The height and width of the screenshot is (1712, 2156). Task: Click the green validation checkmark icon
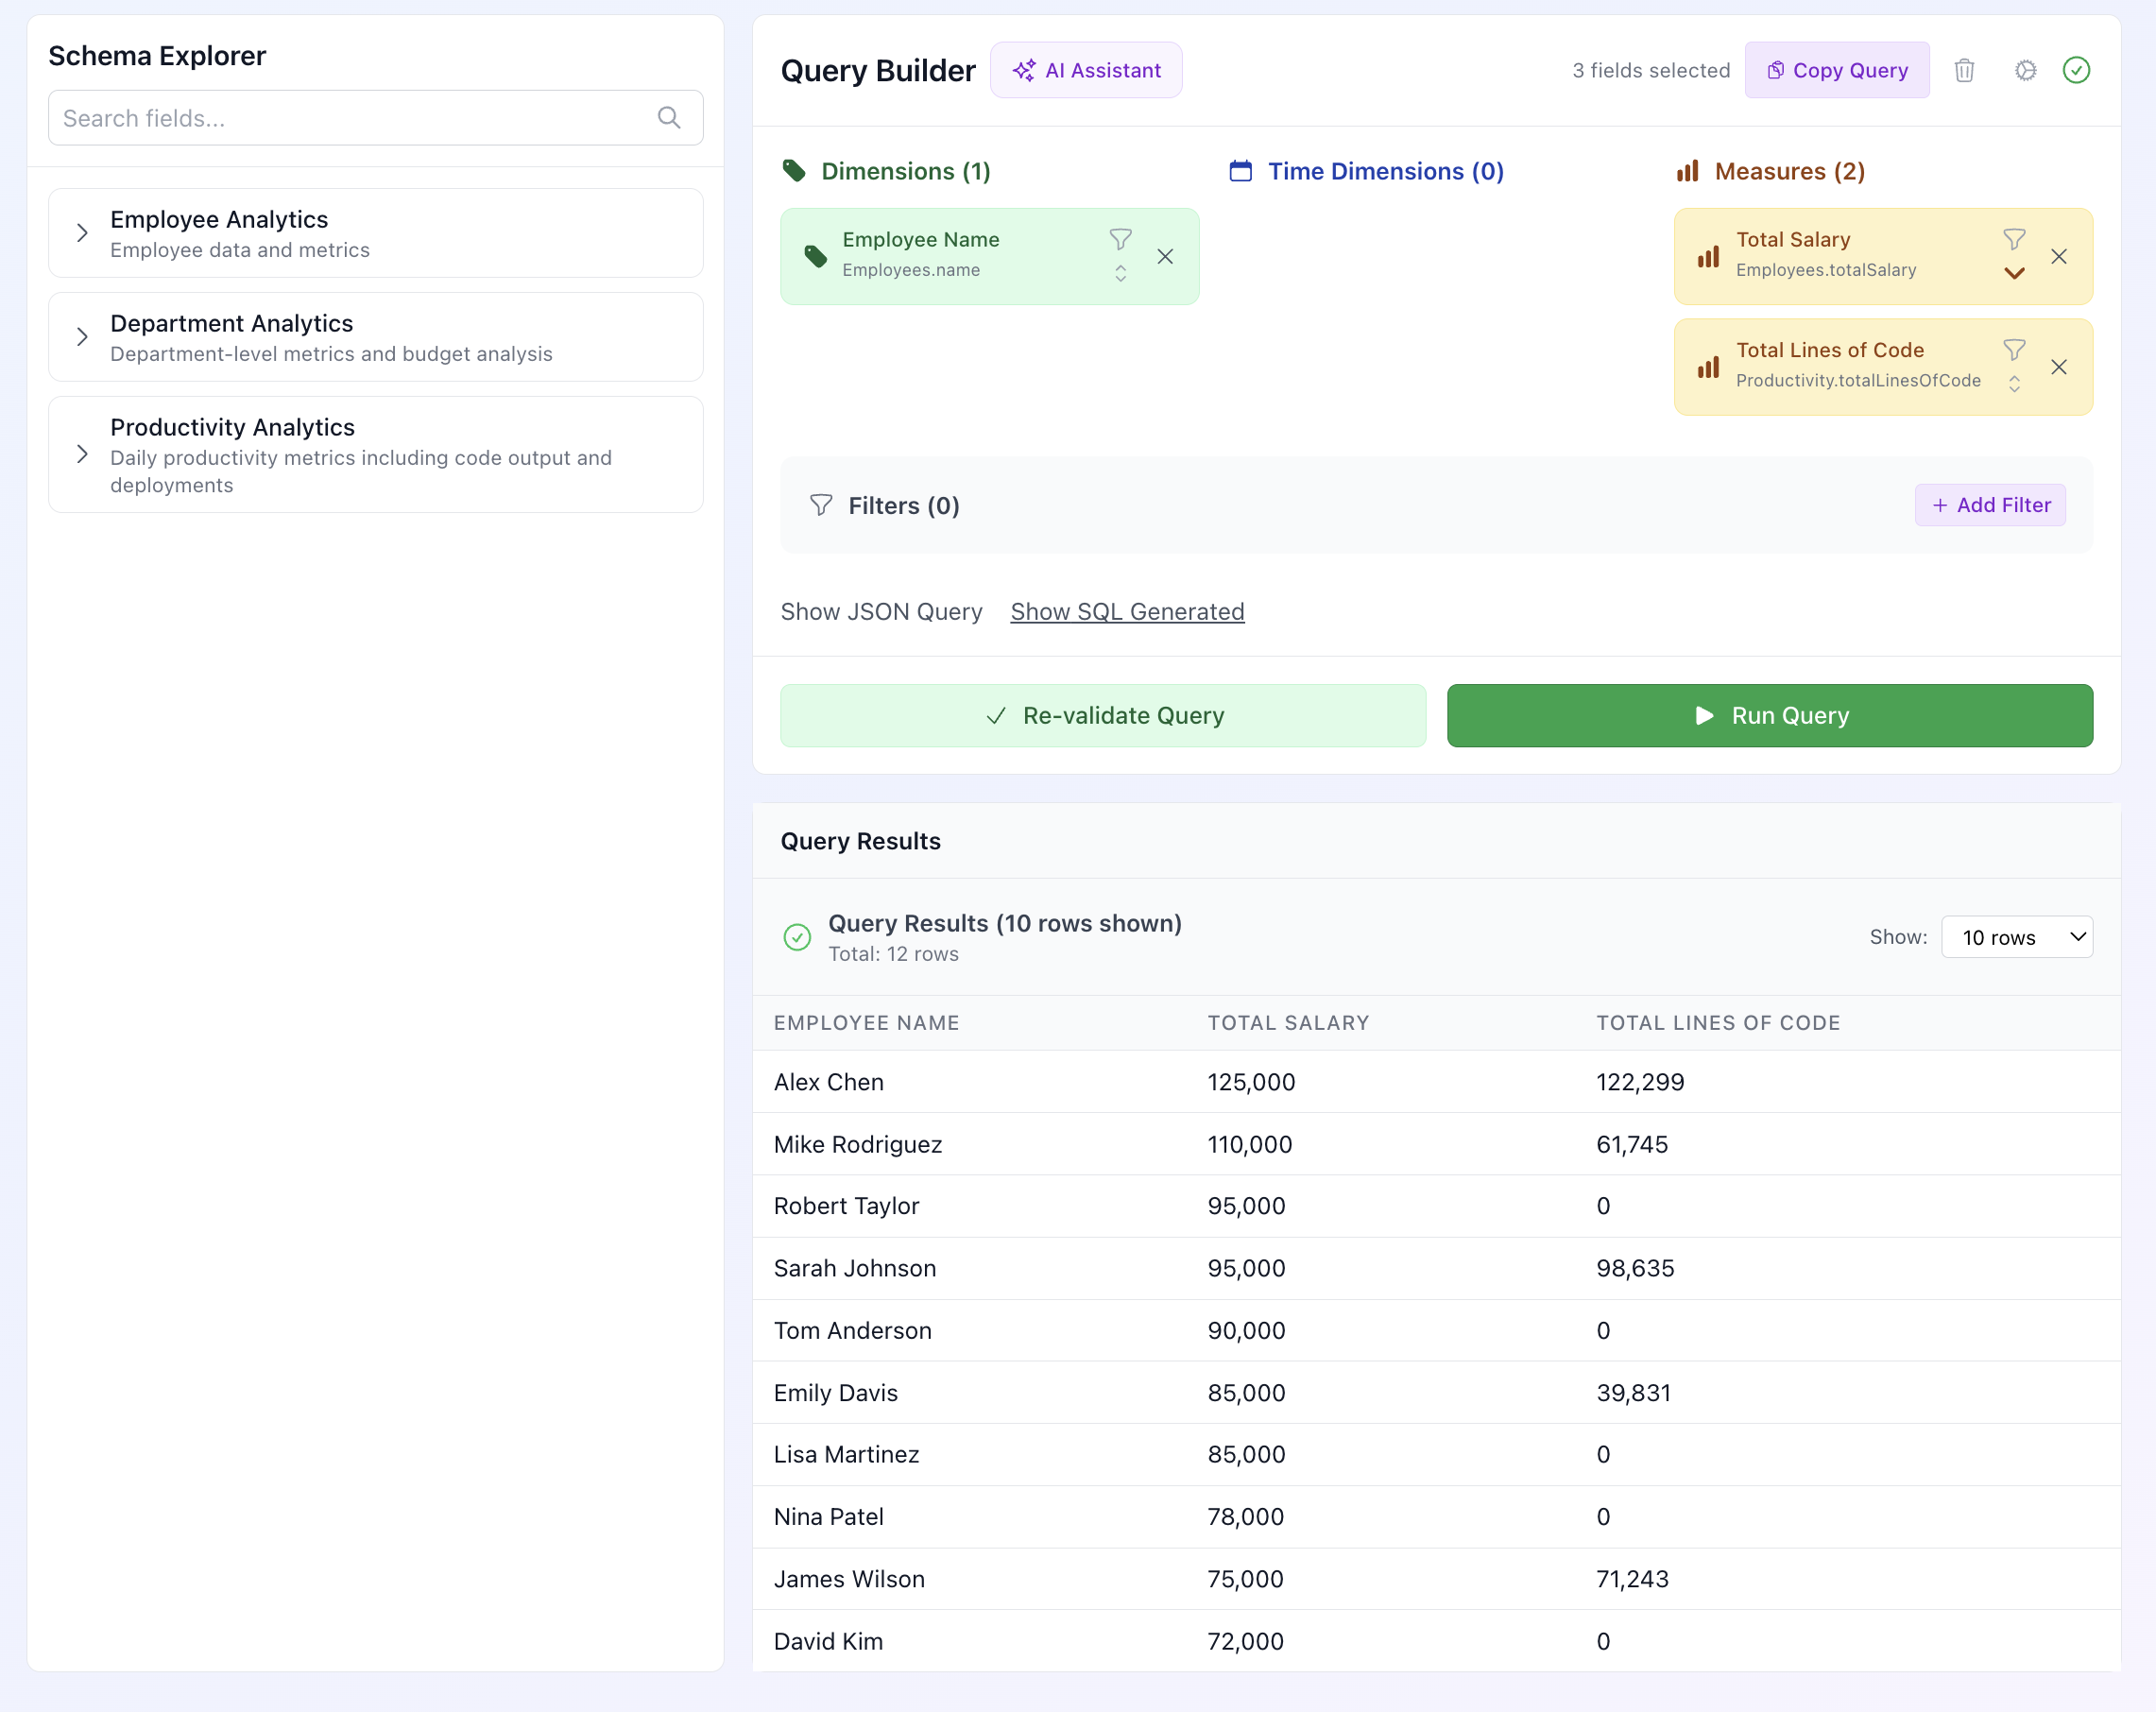pos(2076,70)
